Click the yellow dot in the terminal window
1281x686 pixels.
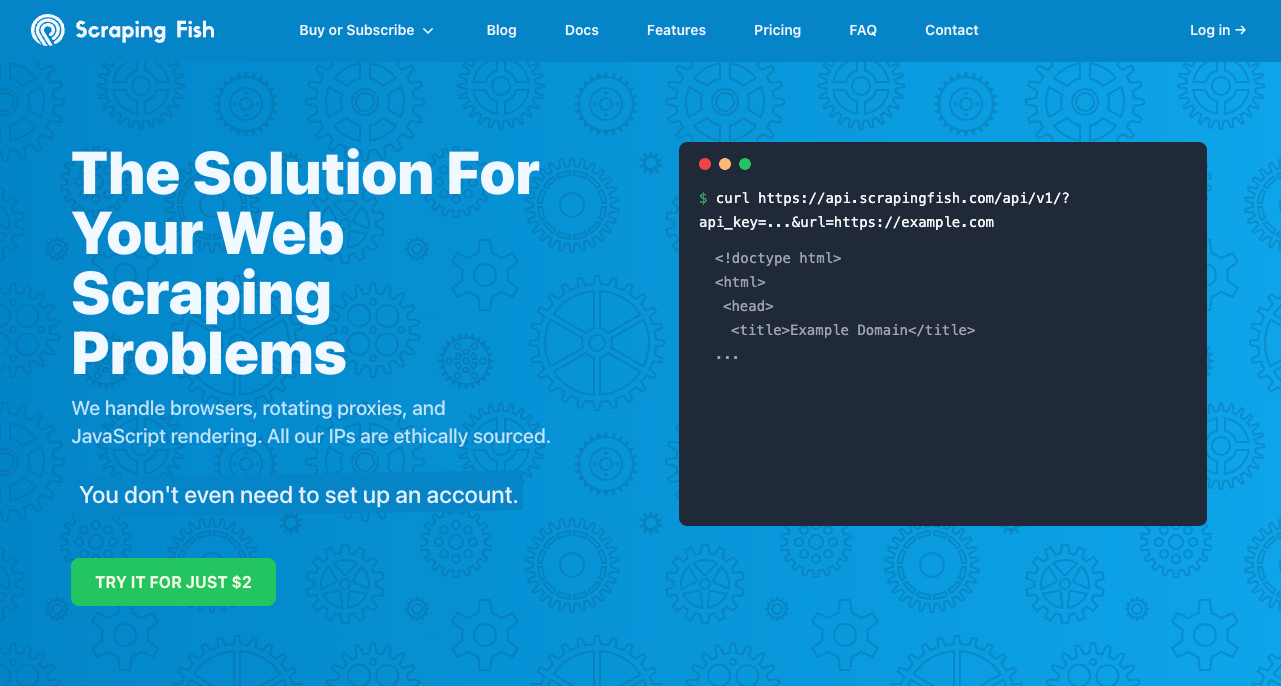pos(725,164)
